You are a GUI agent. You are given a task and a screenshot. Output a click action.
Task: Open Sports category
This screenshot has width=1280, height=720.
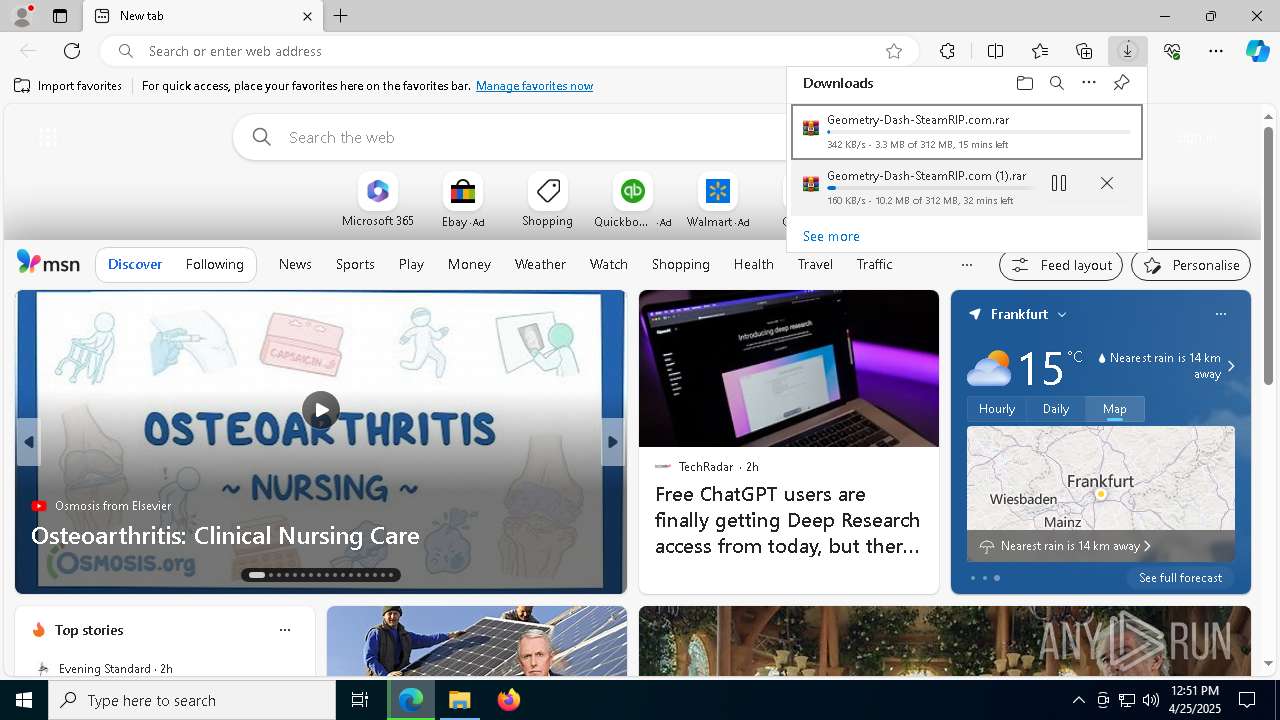(355, 264)
